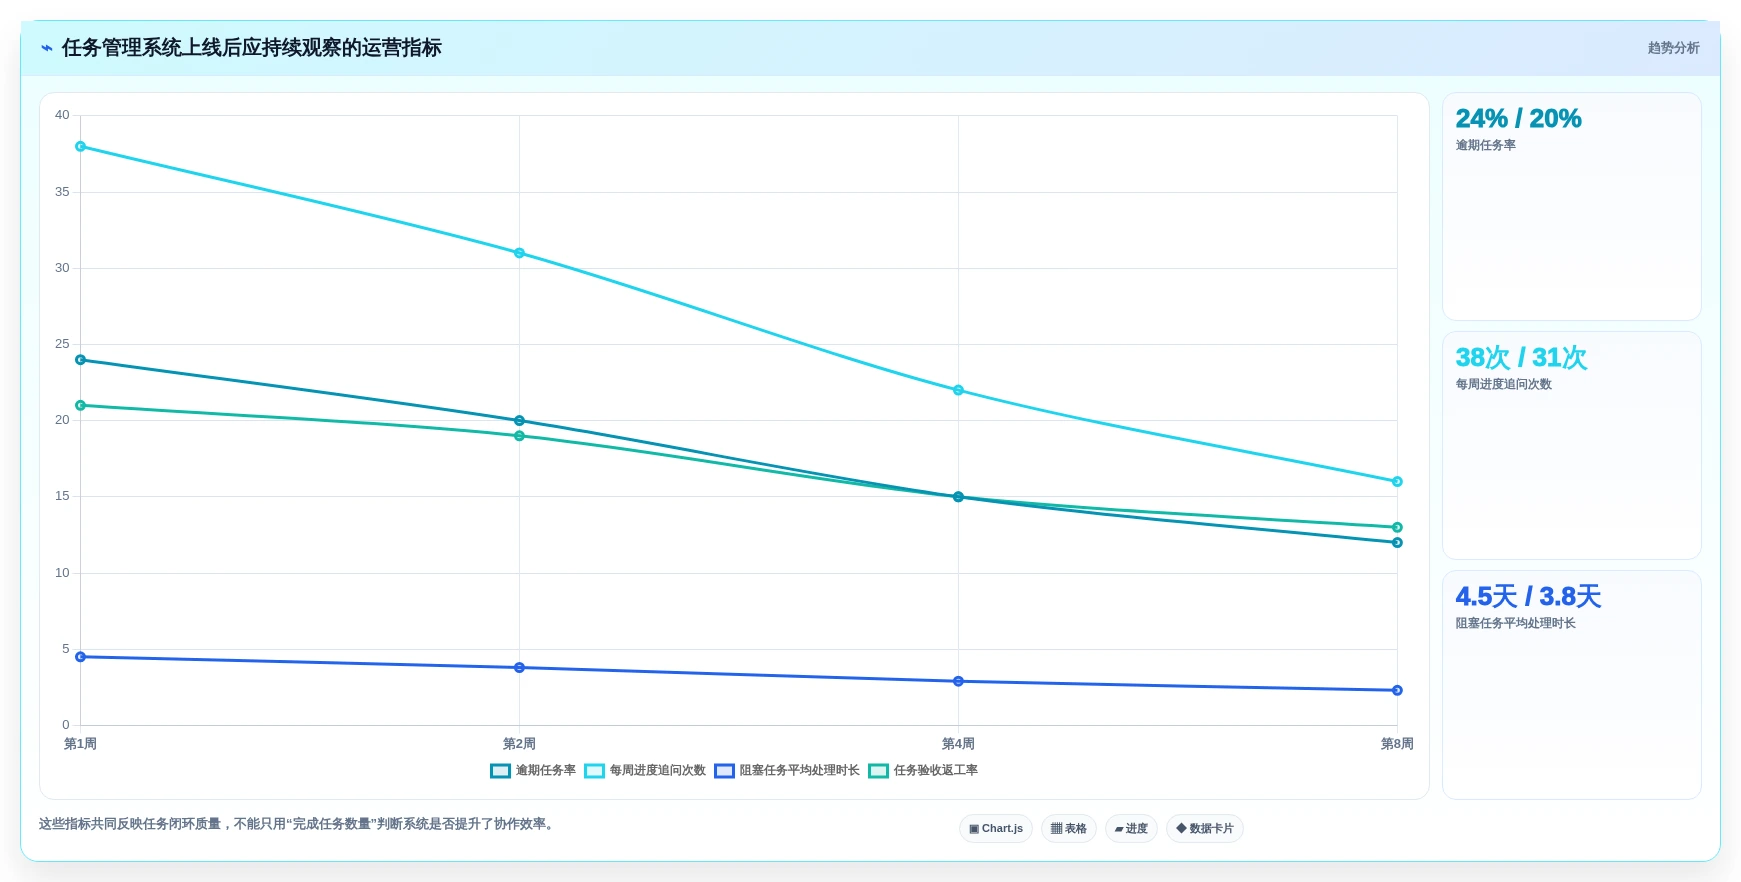Select the 进度 chip
Screen dimensions: 1741x882
pos(1131,828)
